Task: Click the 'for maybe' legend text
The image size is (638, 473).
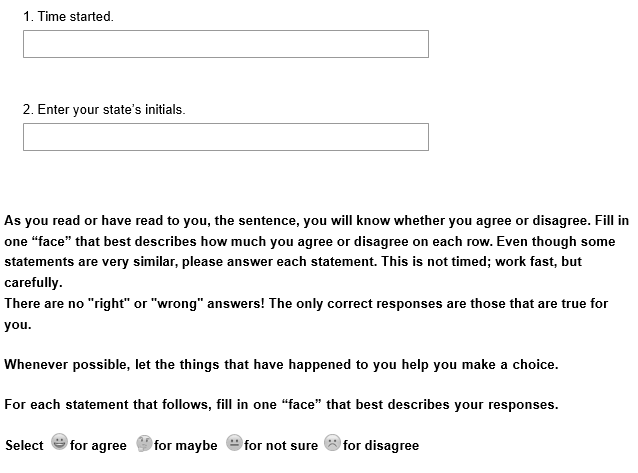Action: 186,446
